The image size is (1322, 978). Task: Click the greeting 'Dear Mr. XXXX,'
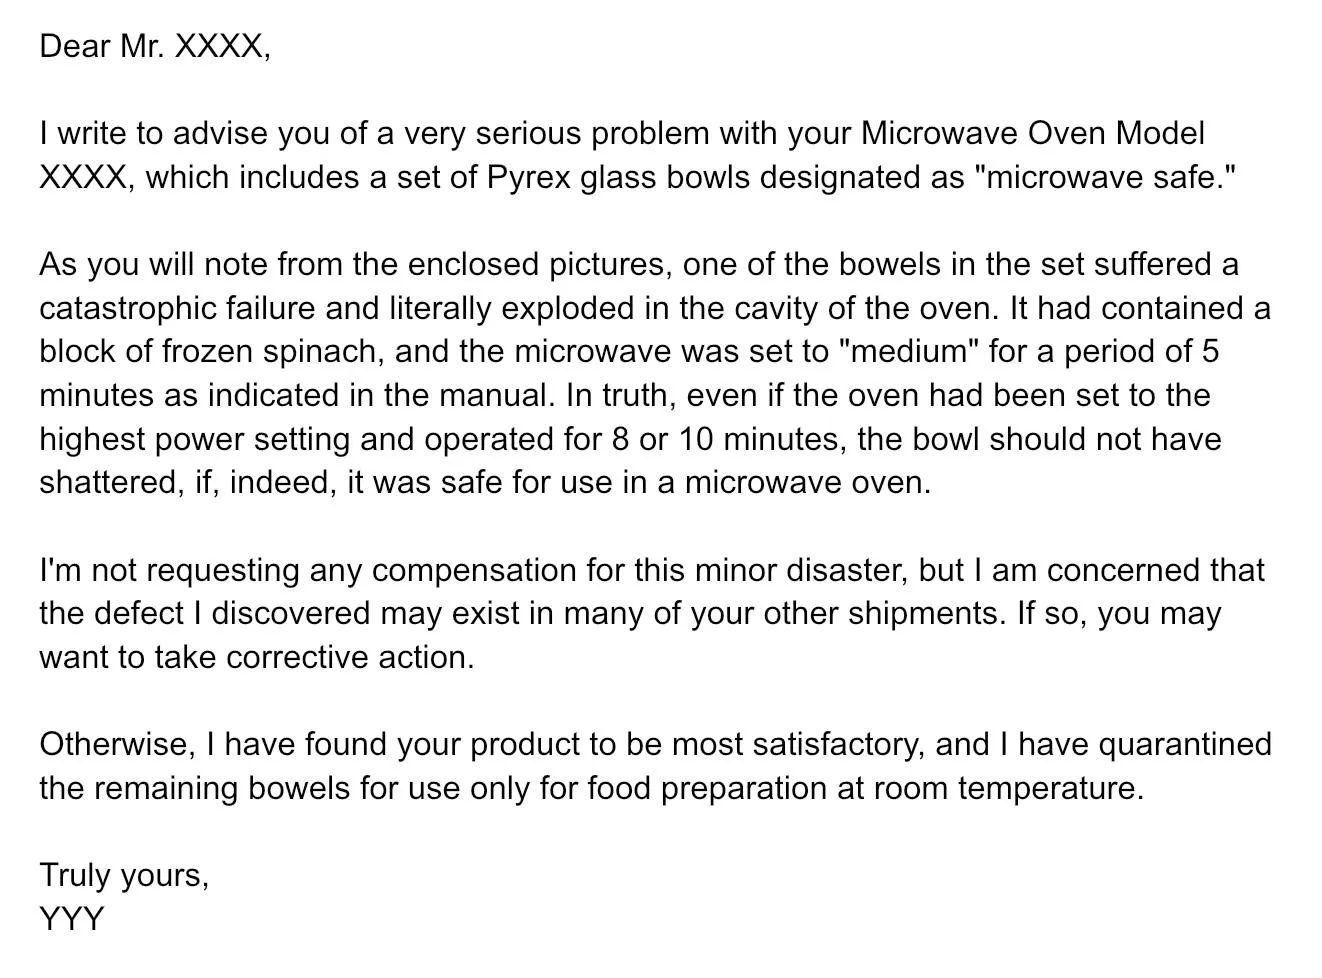point(155,46)
